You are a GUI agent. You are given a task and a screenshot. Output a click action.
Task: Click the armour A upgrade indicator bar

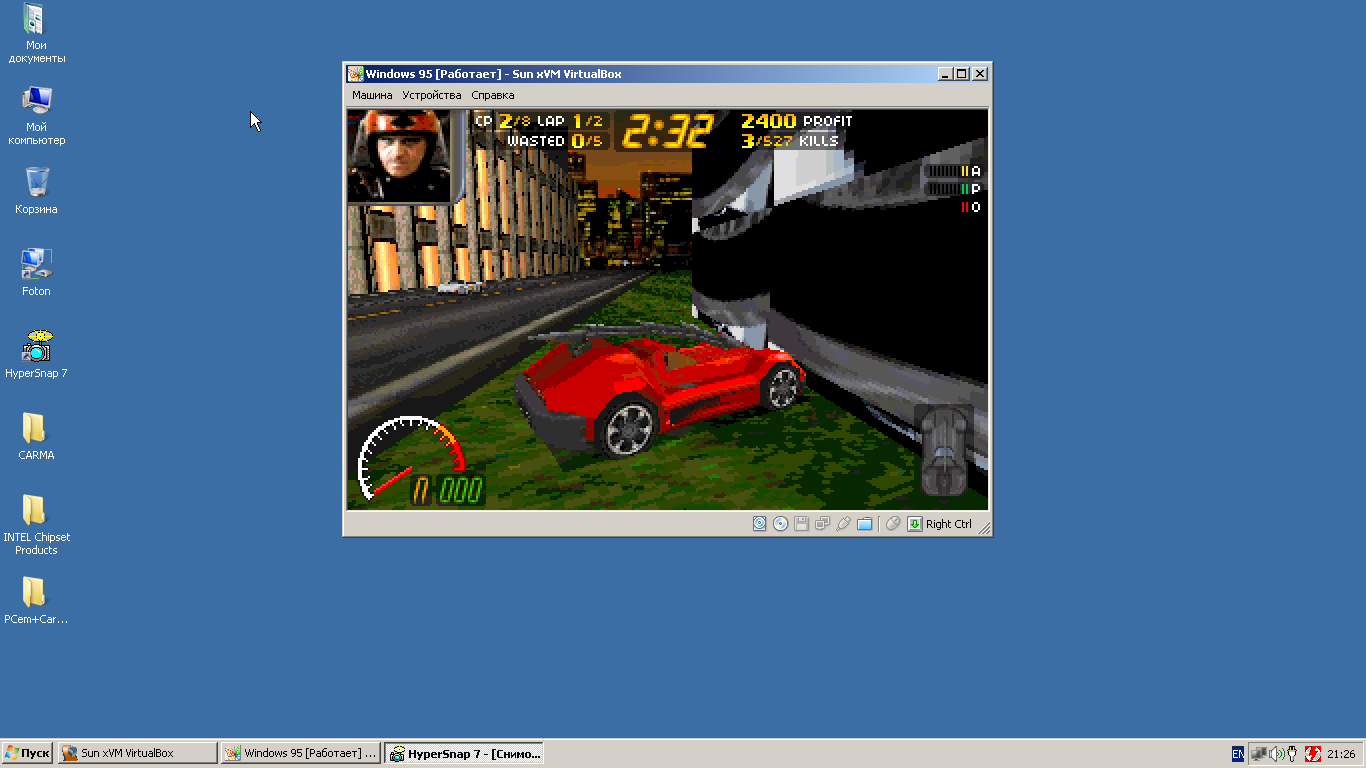click(x=953, y=171)
